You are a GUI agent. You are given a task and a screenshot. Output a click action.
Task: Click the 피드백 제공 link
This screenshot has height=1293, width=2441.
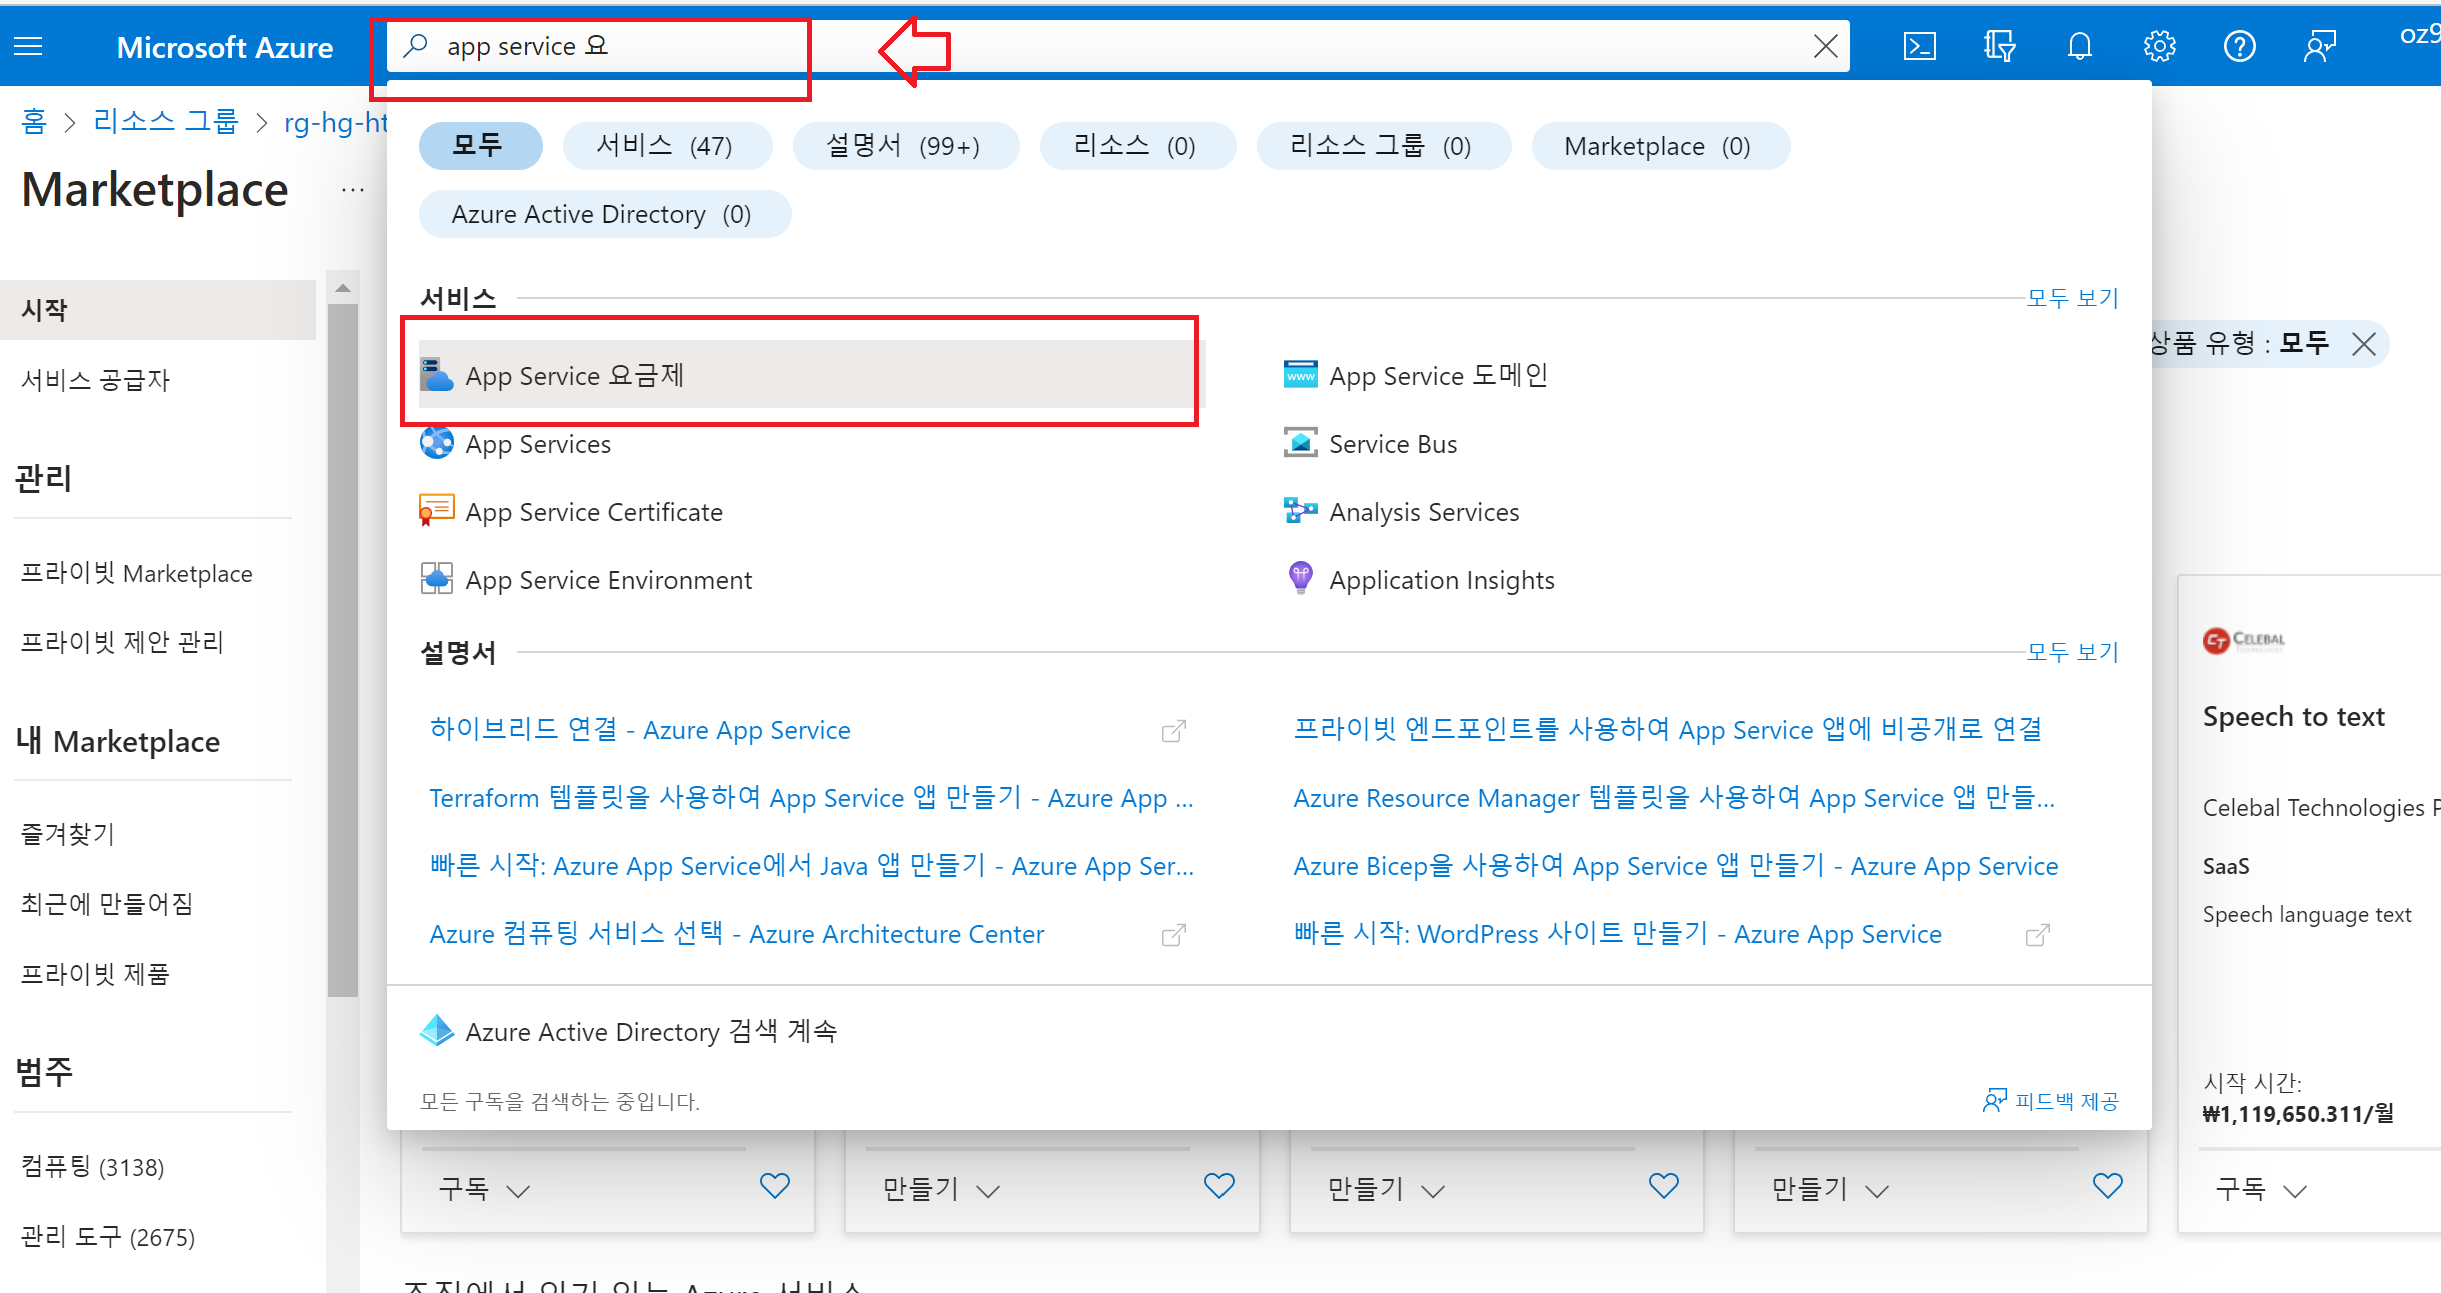2051,1100
